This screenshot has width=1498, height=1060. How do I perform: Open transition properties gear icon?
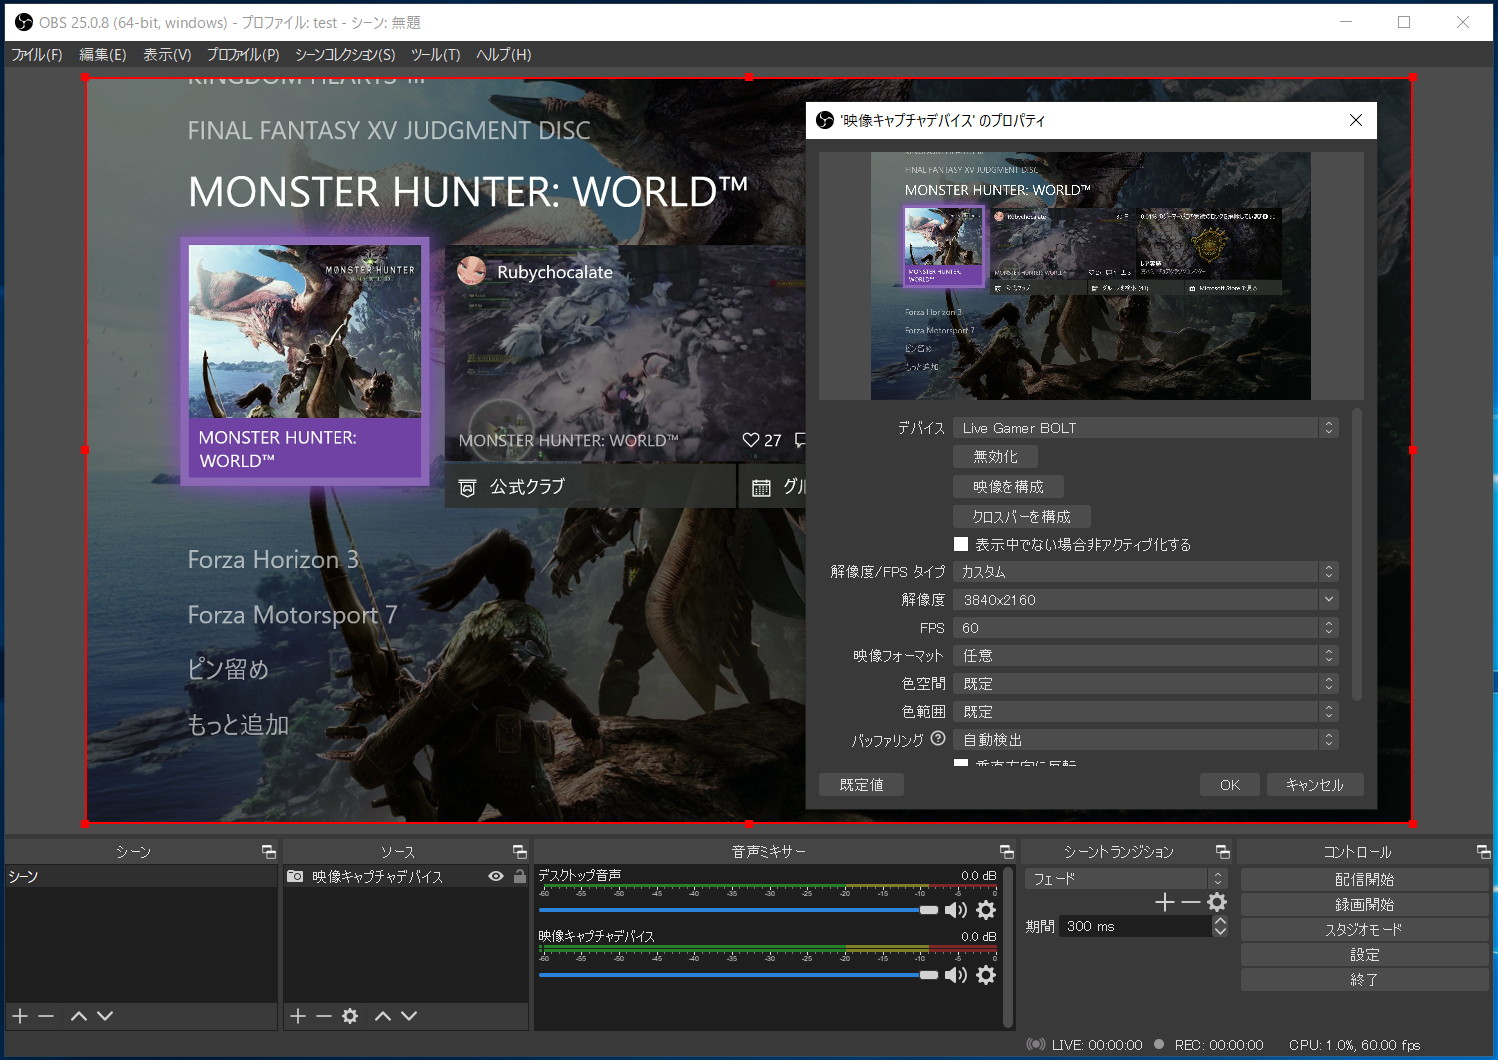click(1217, 902)
